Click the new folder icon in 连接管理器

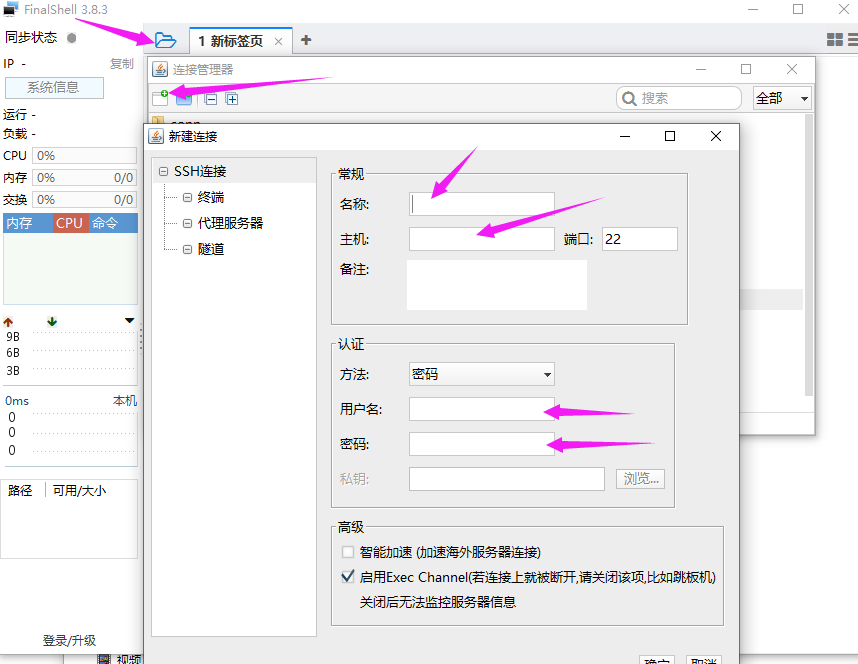click(184, 99)
